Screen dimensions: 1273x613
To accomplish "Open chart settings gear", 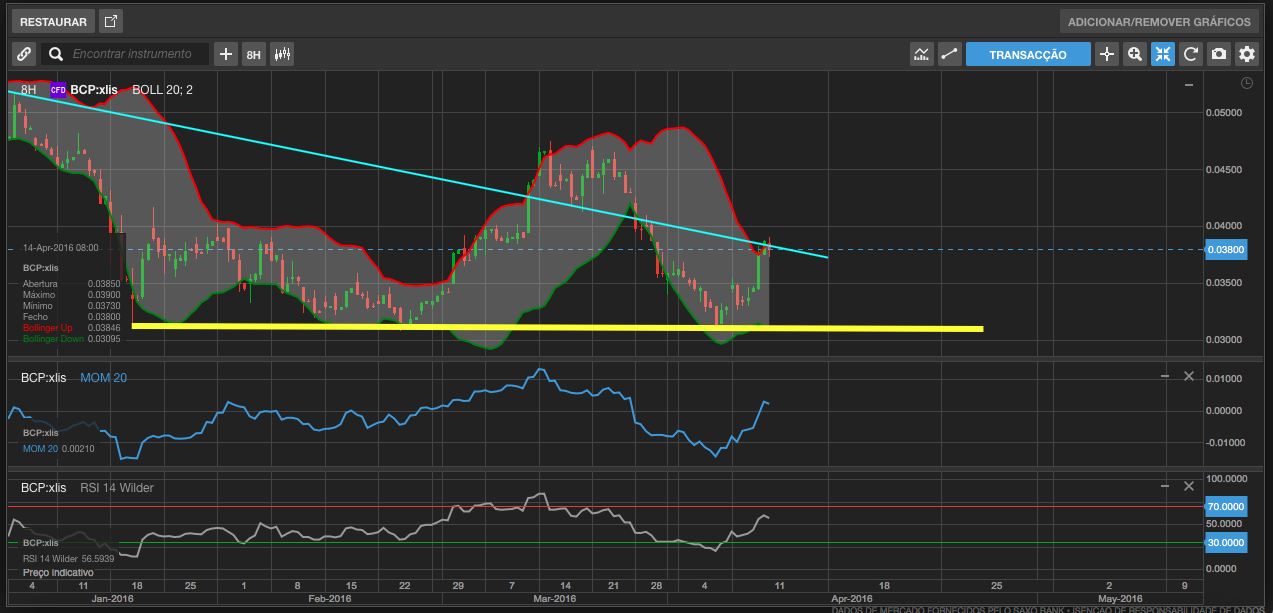I will pos(1246,54).
